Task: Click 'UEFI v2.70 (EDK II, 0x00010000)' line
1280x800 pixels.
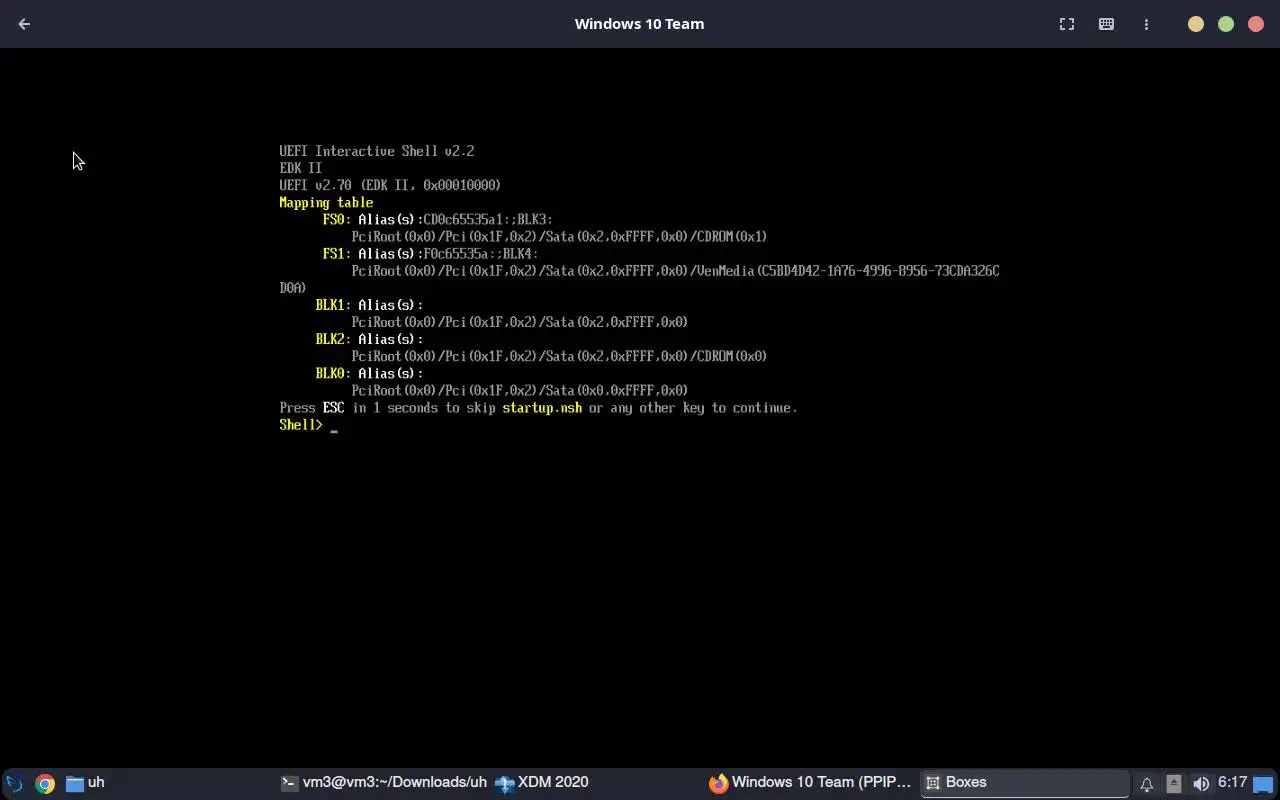Action: click(x=390, y=185)
